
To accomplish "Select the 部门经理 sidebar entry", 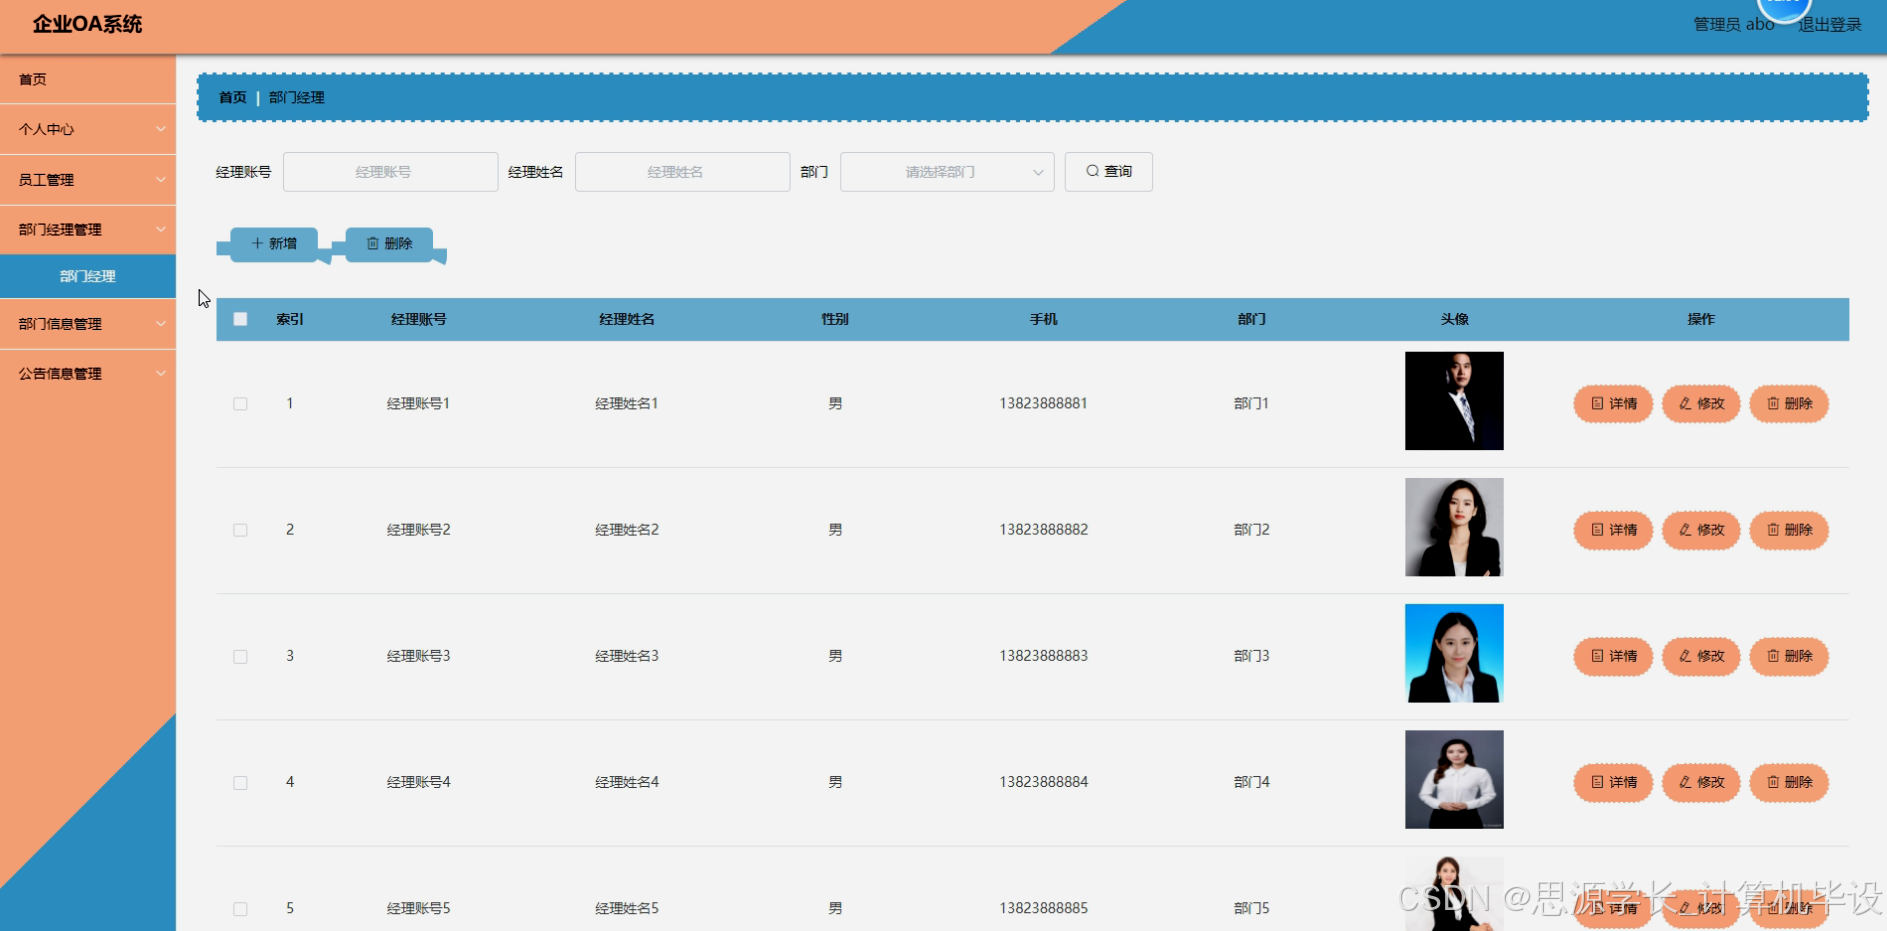I will tap(88, 276).
